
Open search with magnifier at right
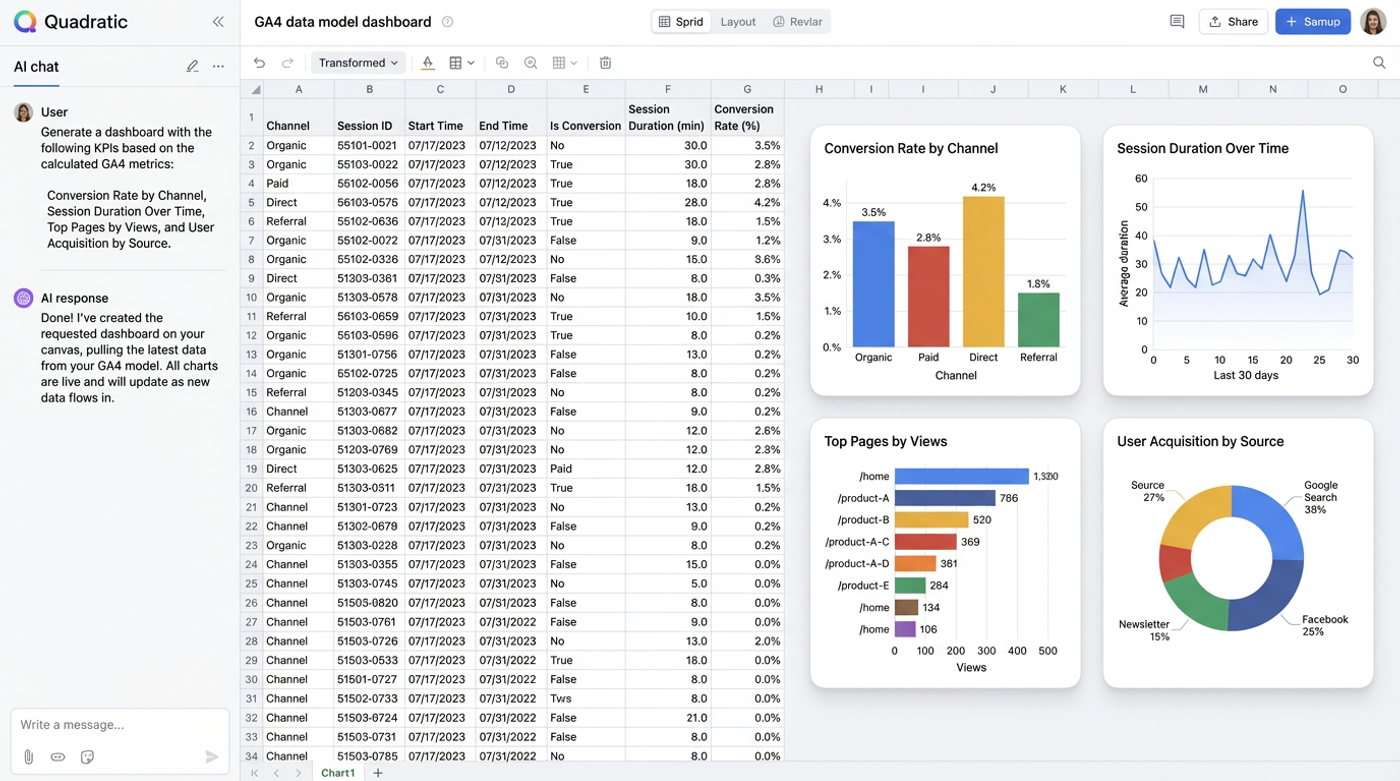coord(1379,63)
